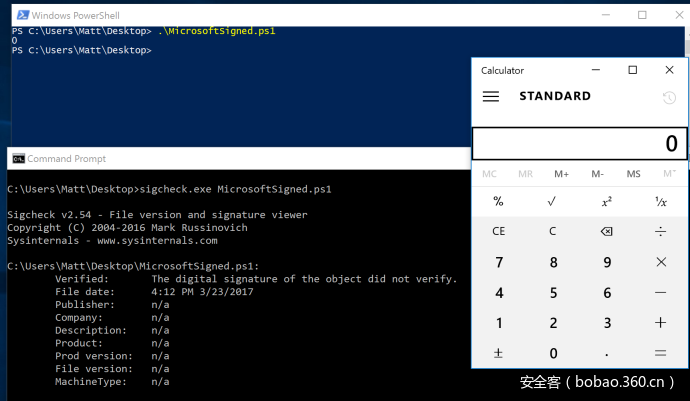Click the Command Prompt window title
690x401 pixels.
pos(66,158)
